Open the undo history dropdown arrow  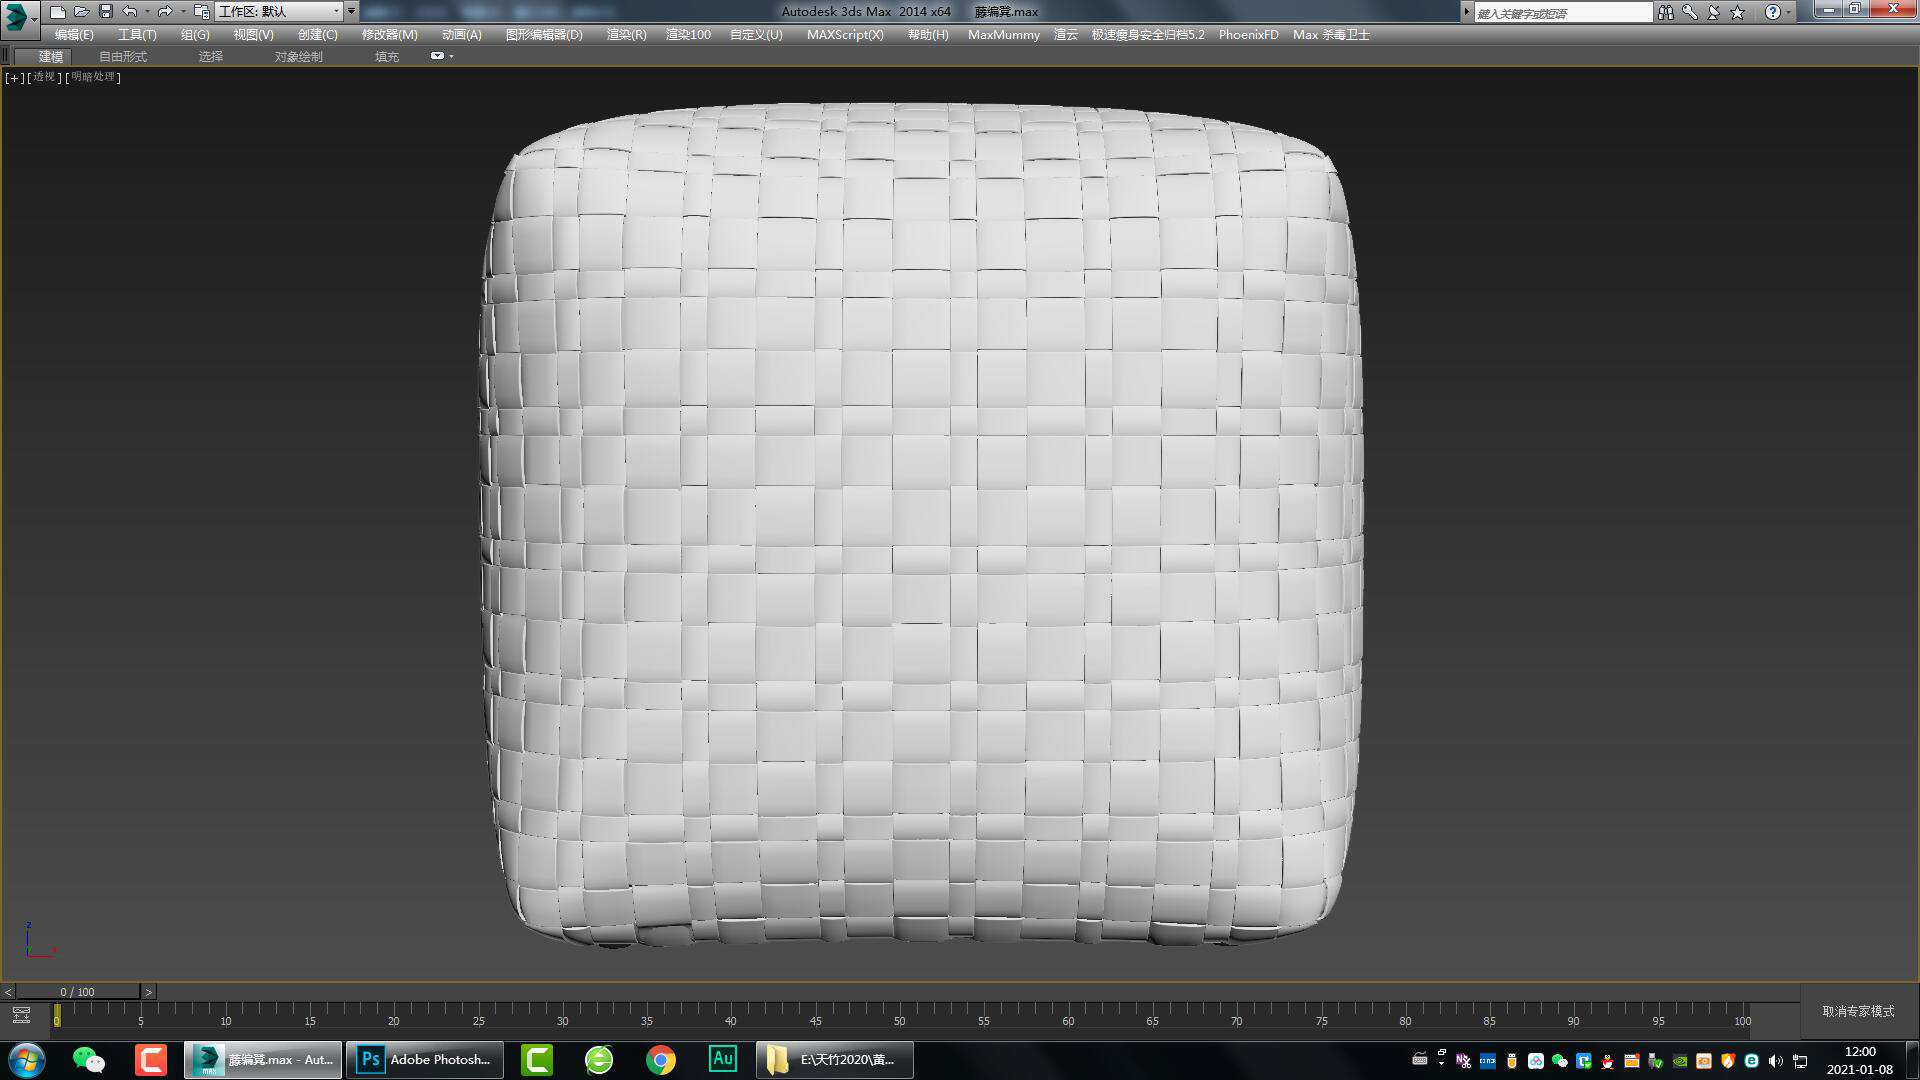[147, 12]
